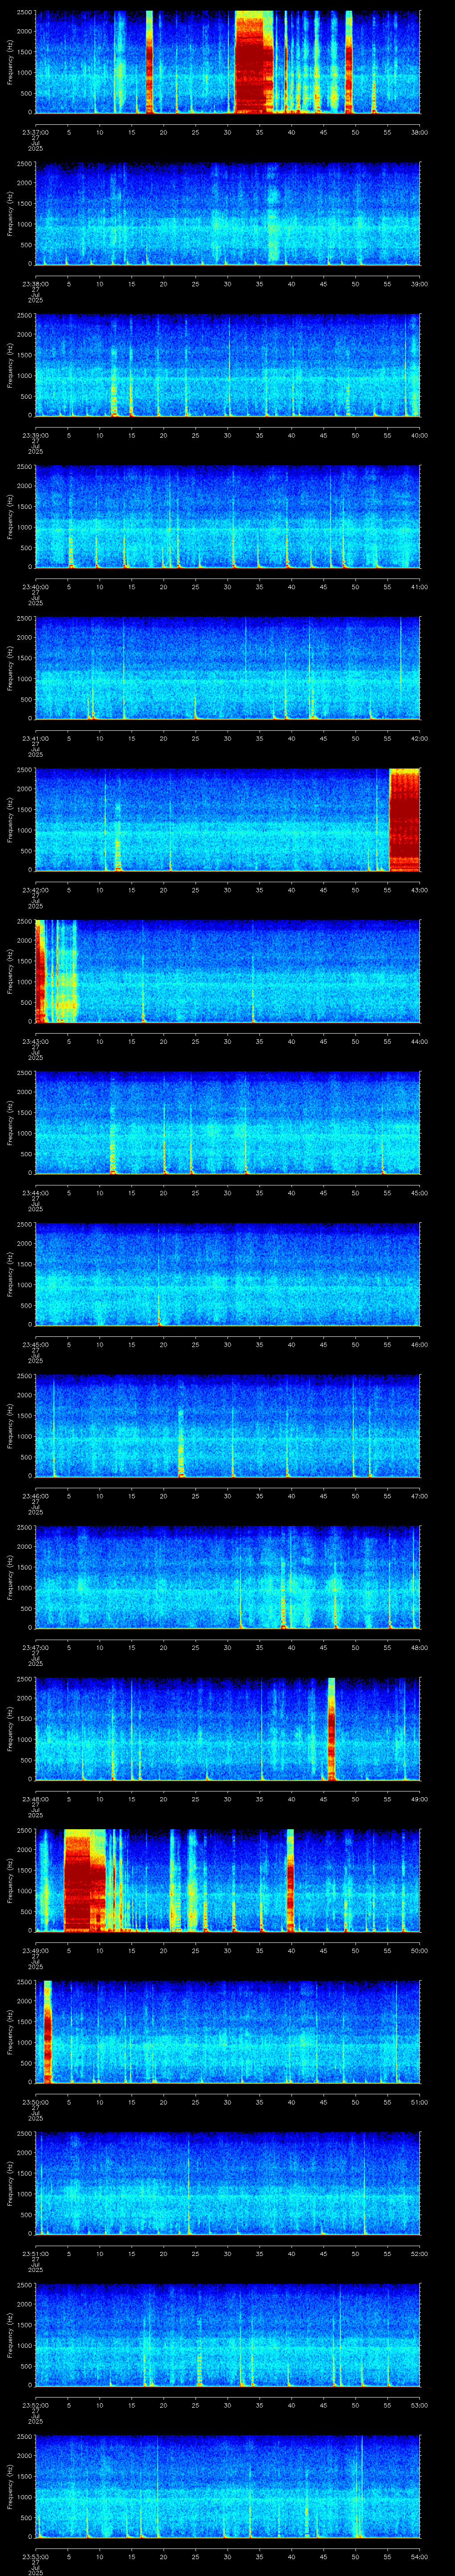
Task: Click the 54:00 end-of-axis label
Action: (419, 2556)
